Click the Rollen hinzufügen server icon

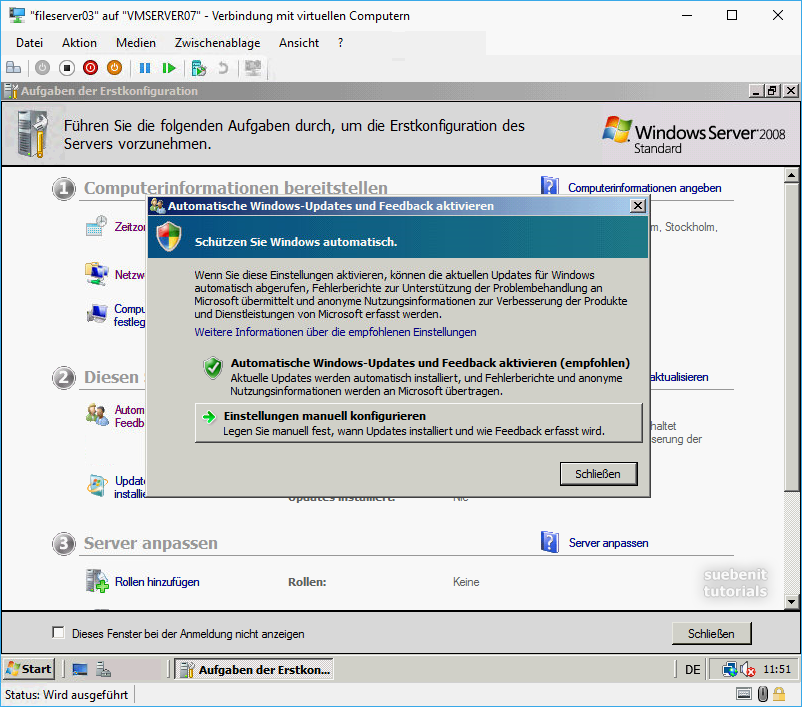97,581
